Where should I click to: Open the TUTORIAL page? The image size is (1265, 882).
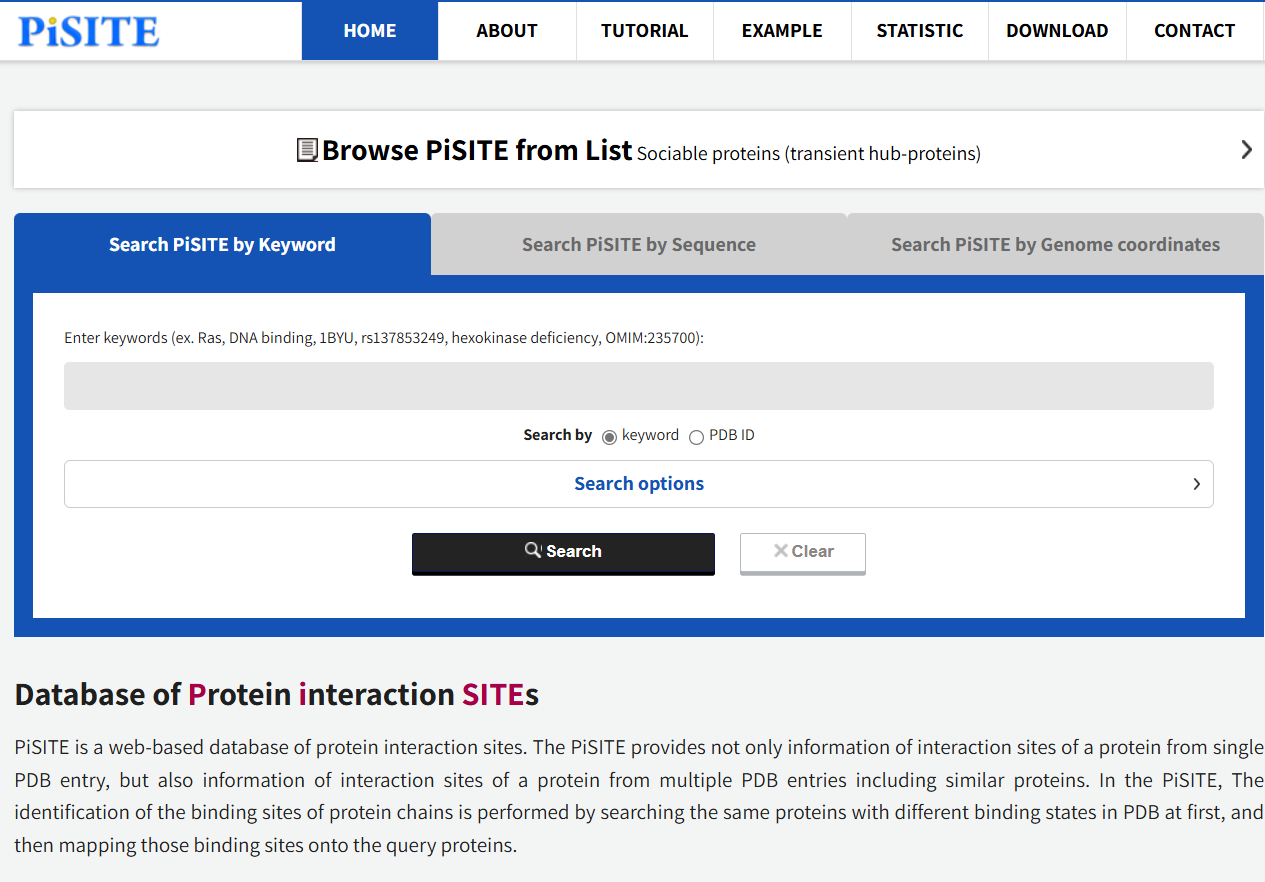[645, 31]
